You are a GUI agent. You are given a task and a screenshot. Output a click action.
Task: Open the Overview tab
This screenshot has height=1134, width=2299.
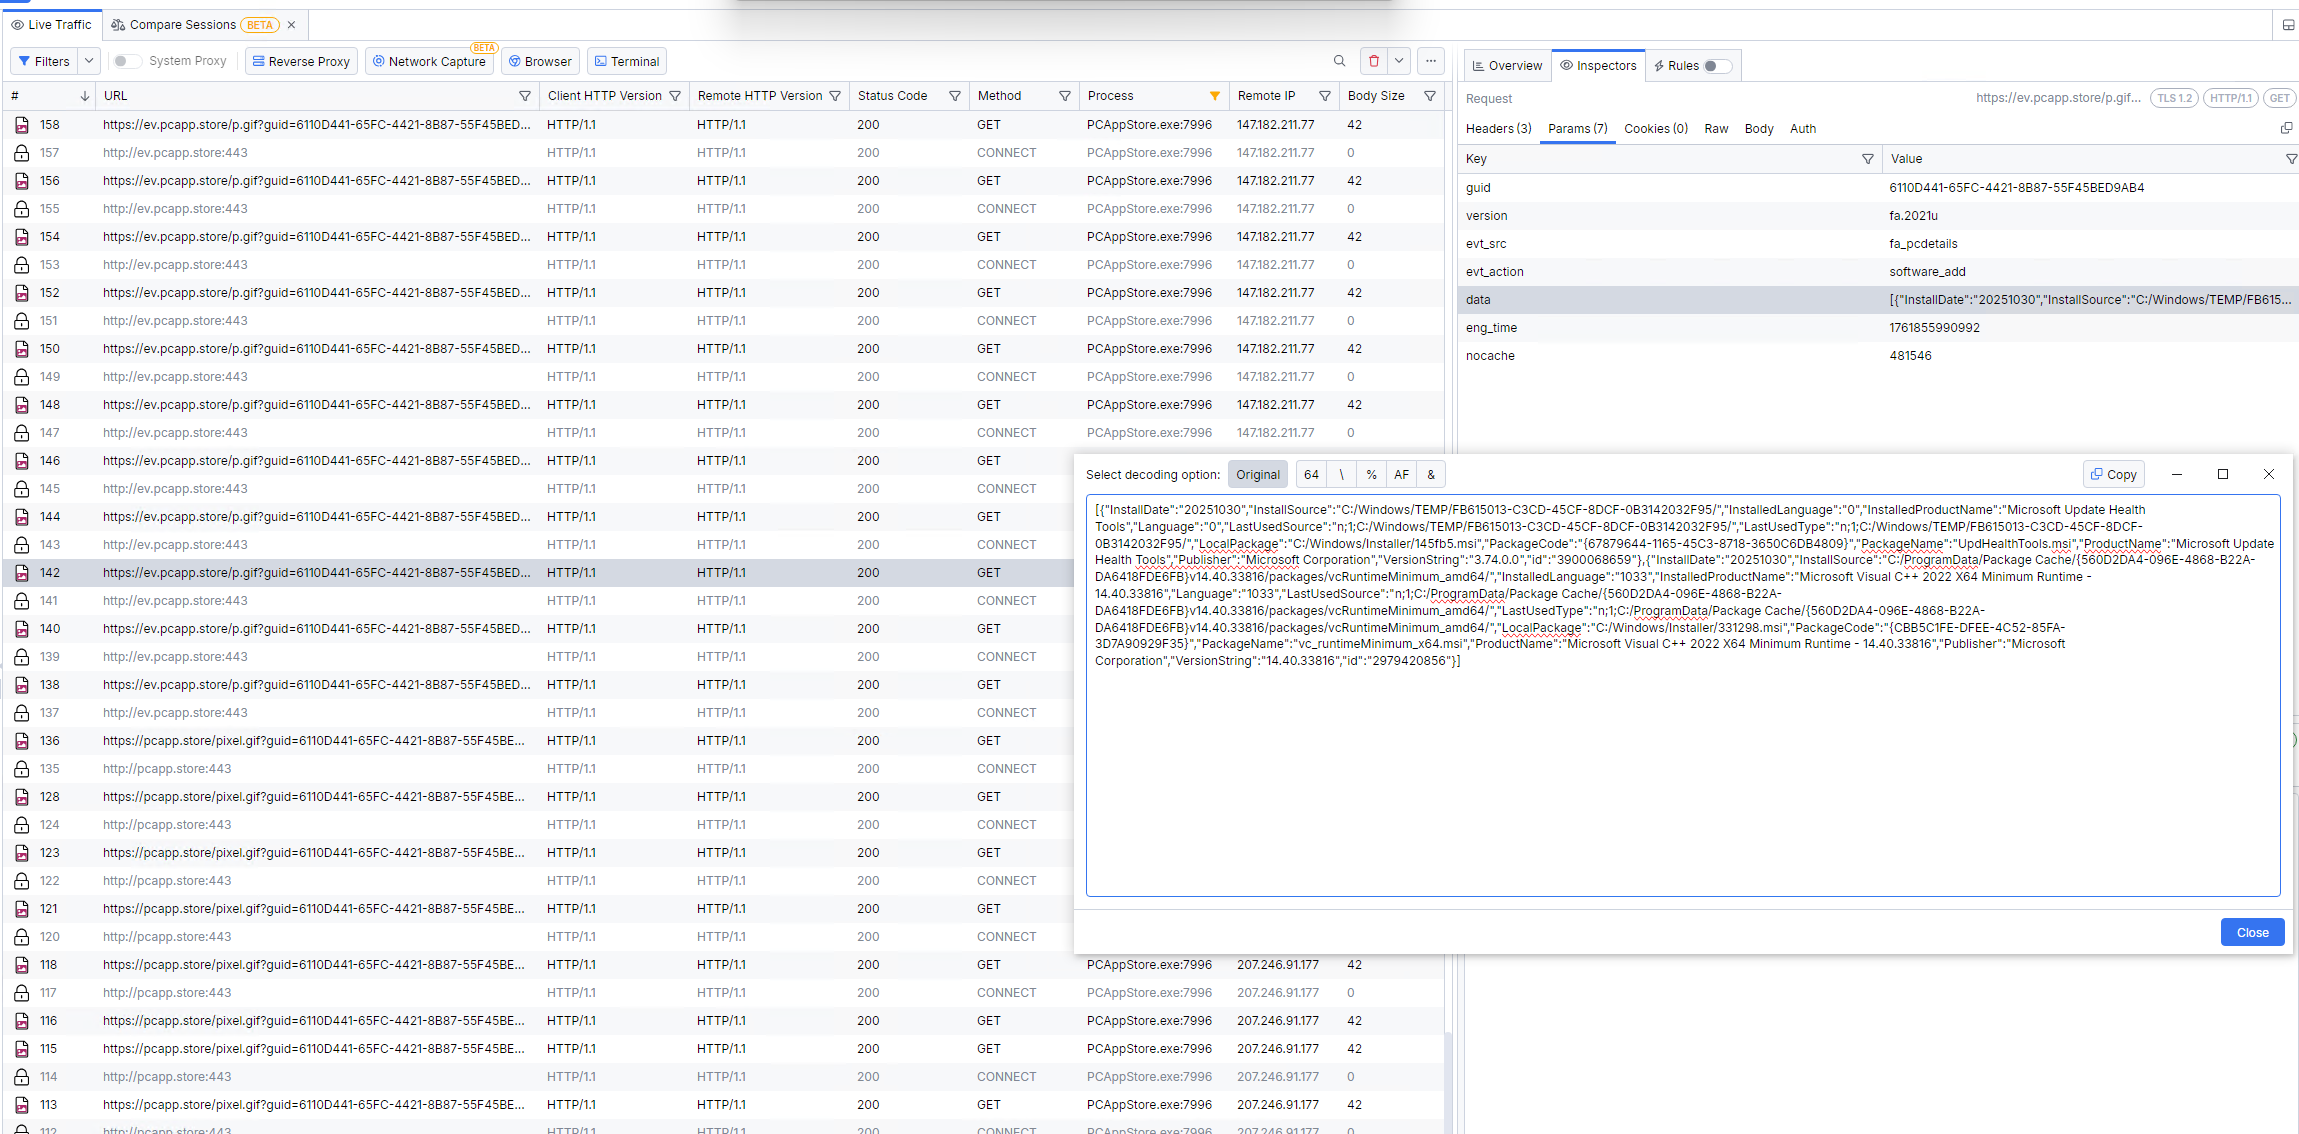point(1507,66)
